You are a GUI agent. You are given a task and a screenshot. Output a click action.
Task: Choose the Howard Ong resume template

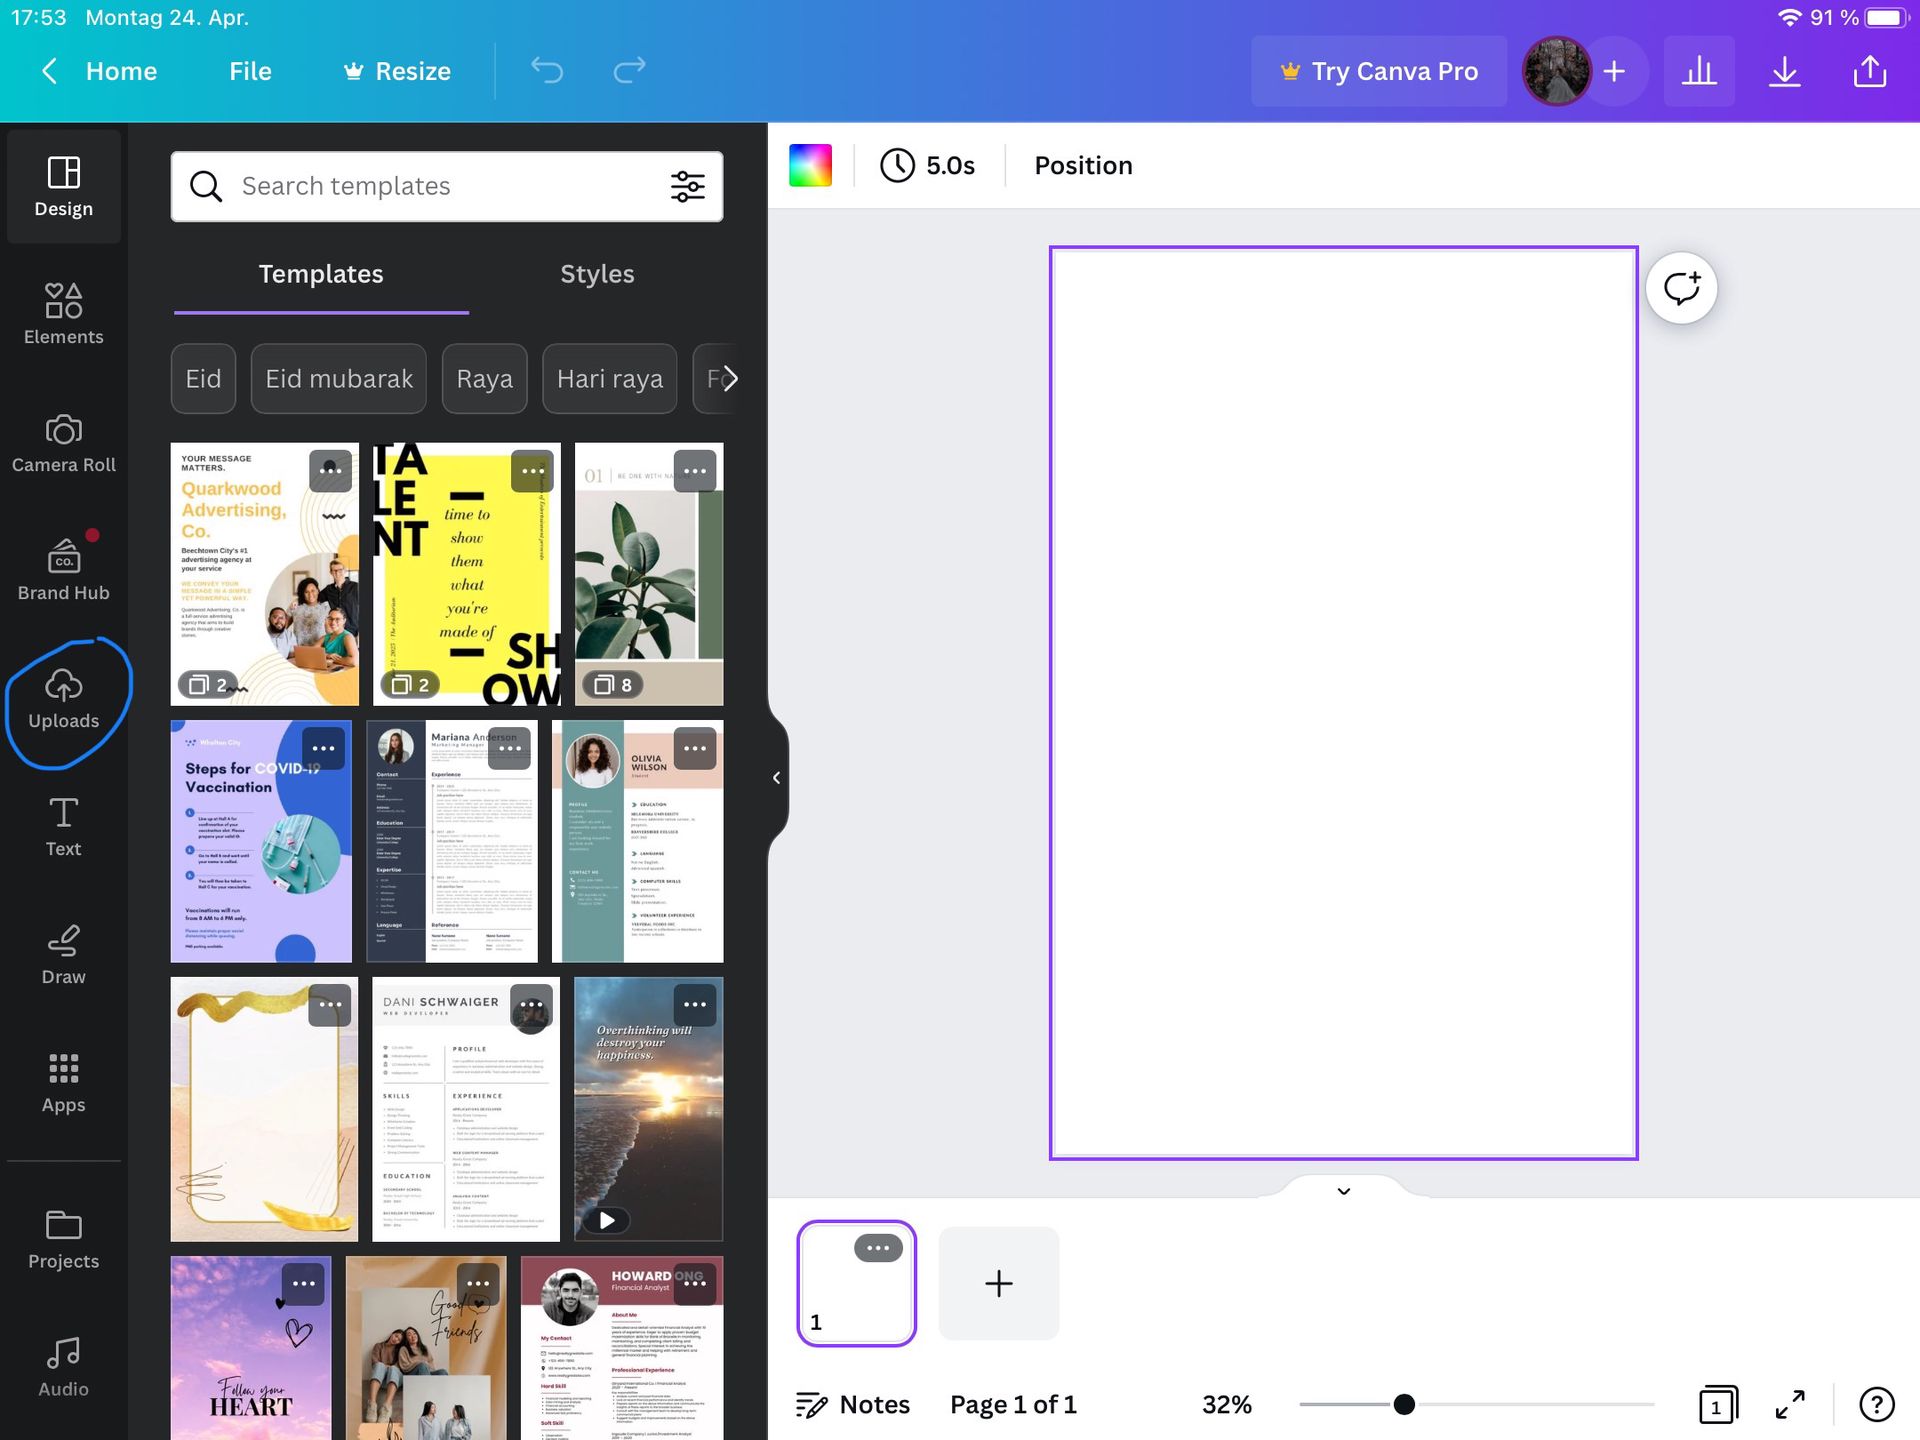(x=622, y=1348)
